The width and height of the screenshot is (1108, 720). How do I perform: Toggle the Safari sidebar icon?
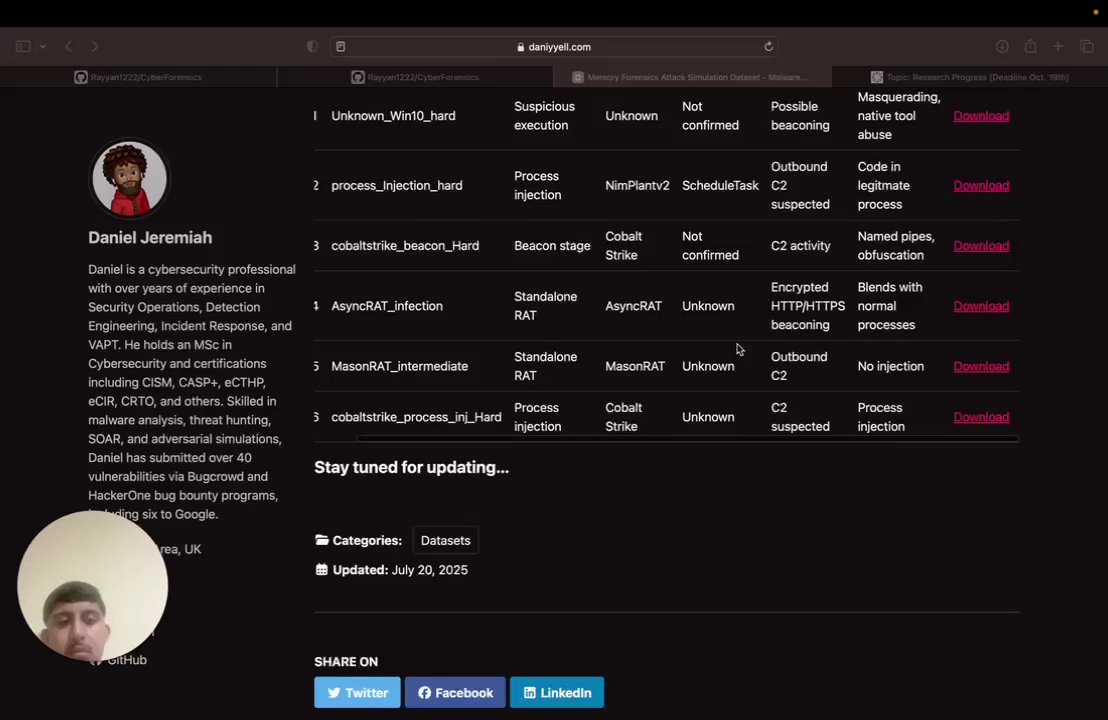[x=23, y=47]
